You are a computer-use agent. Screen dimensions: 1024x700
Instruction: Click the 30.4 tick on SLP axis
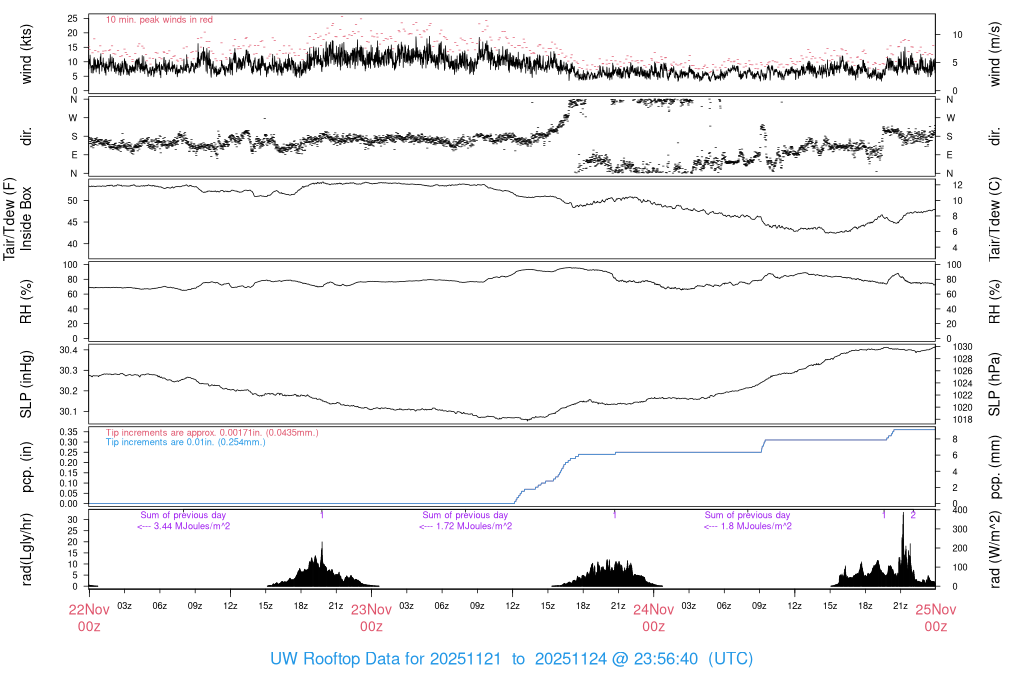[x=68, y=350]
